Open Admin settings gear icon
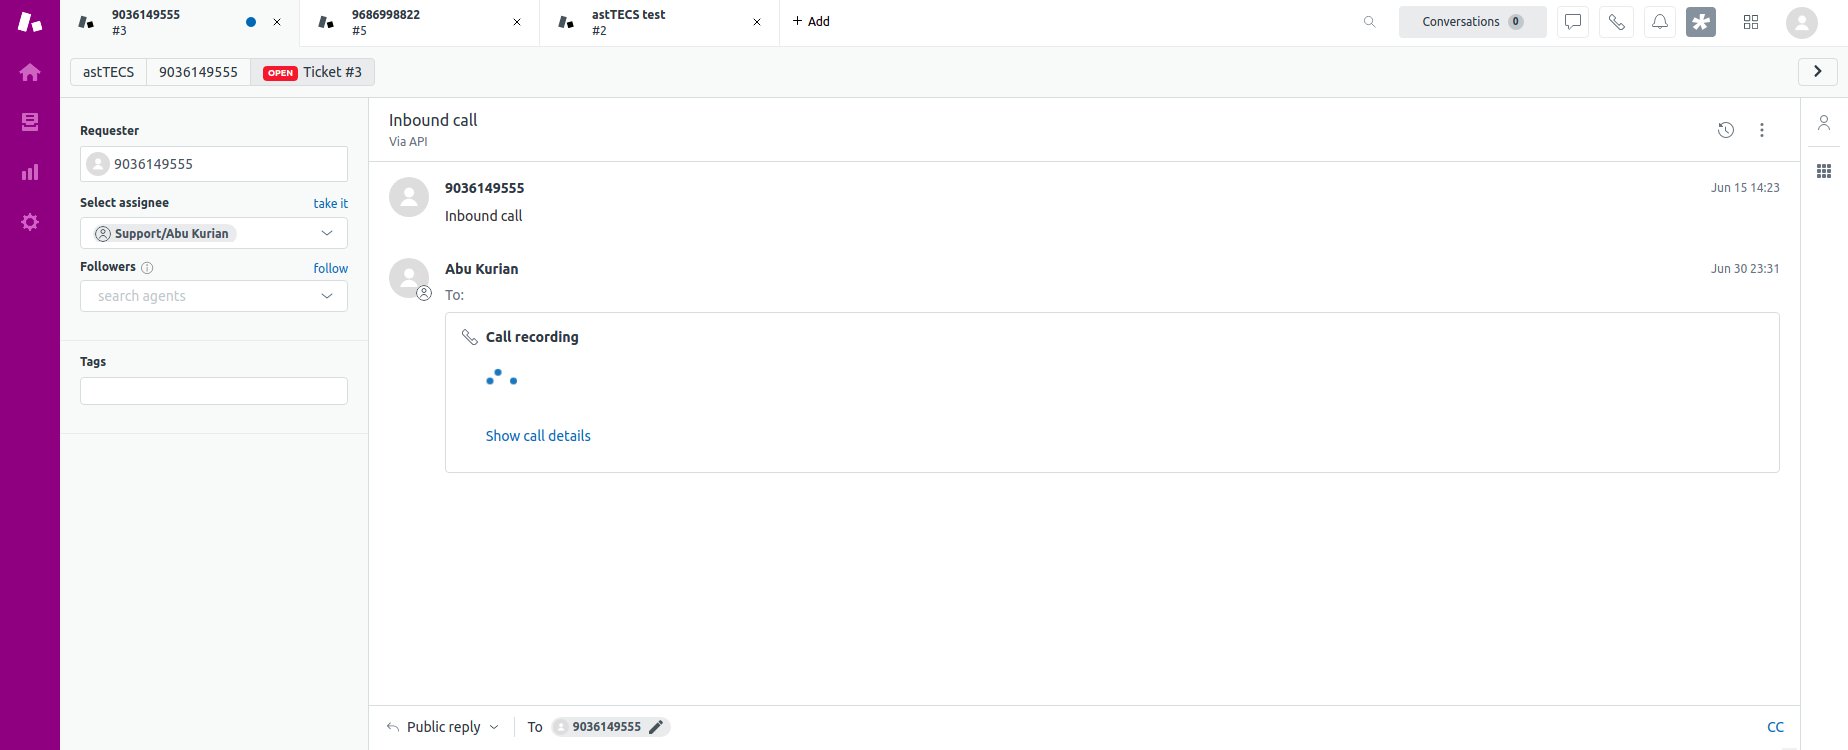Viewport: 1848px width, 750px height. point(30,222)
